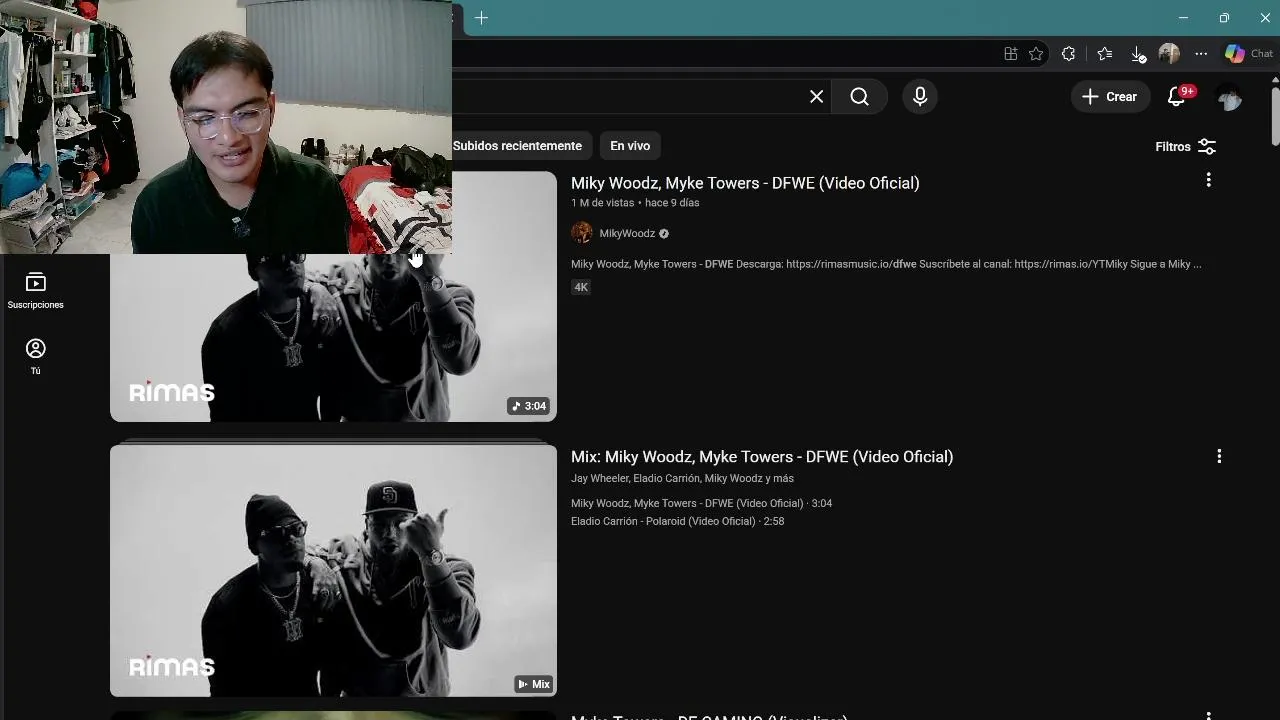Open the Tú section in the sidebar
The height and width of the screenshot is (720, 1280).
pyautogui.click(x=35, y=356)
